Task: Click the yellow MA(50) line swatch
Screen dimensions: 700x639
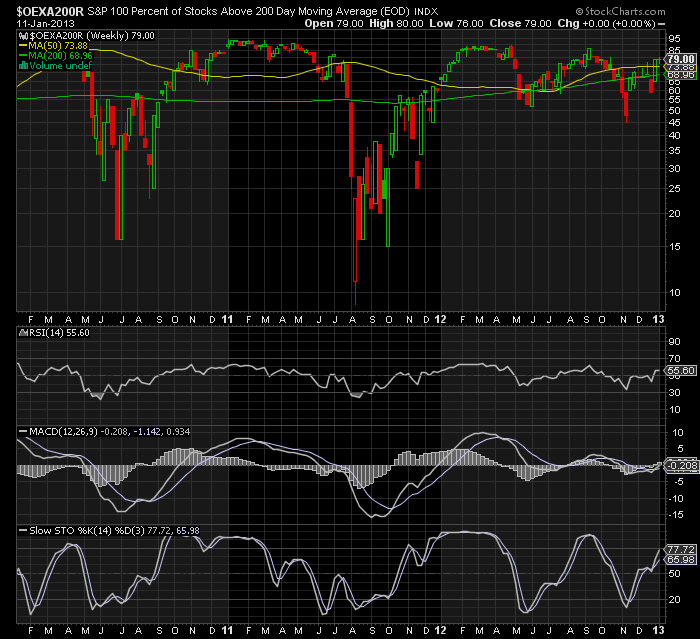Action: (x=23, y=46)
